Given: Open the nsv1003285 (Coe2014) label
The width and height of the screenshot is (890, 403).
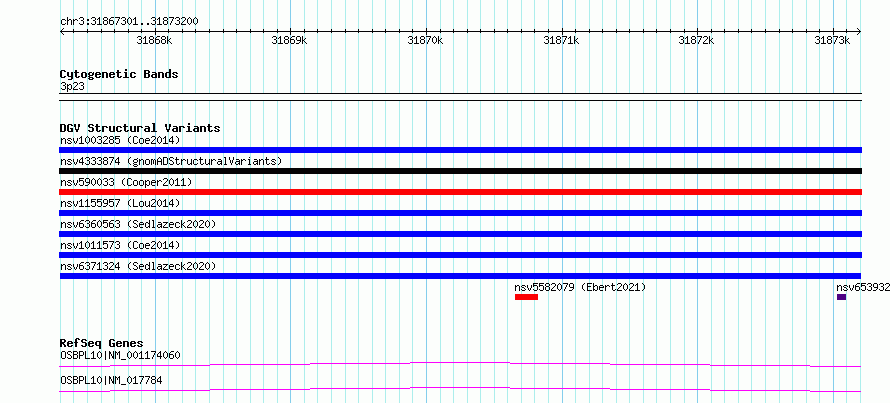Looking at the screenshot, I should [120, 140].
